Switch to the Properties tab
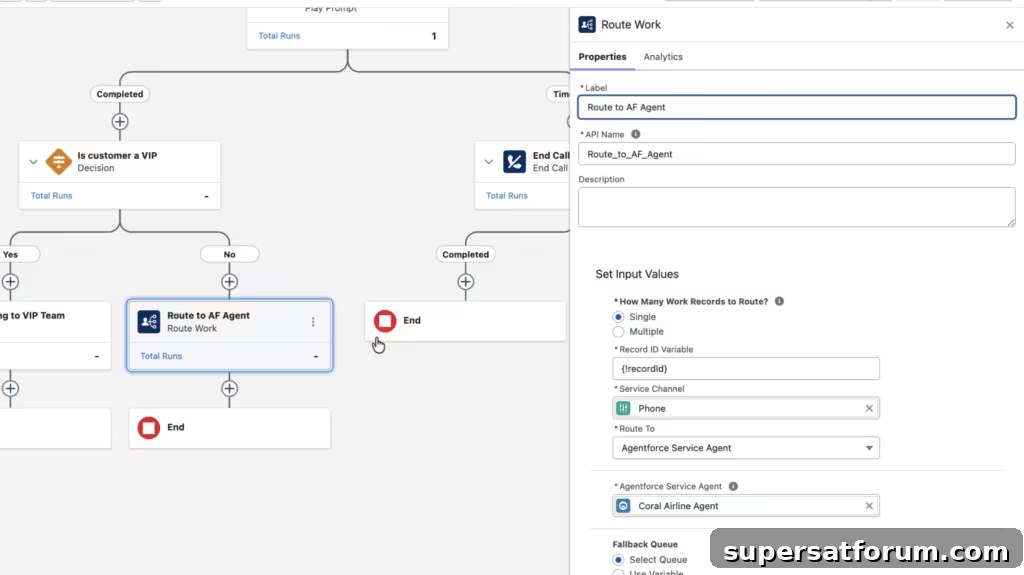This screenshot has width=1024, height=575. (602, 57)
